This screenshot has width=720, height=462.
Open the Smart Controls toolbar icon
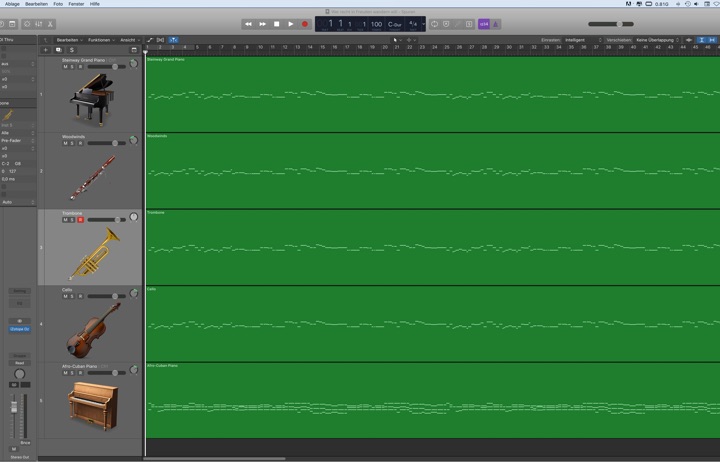tap(27, 24)
